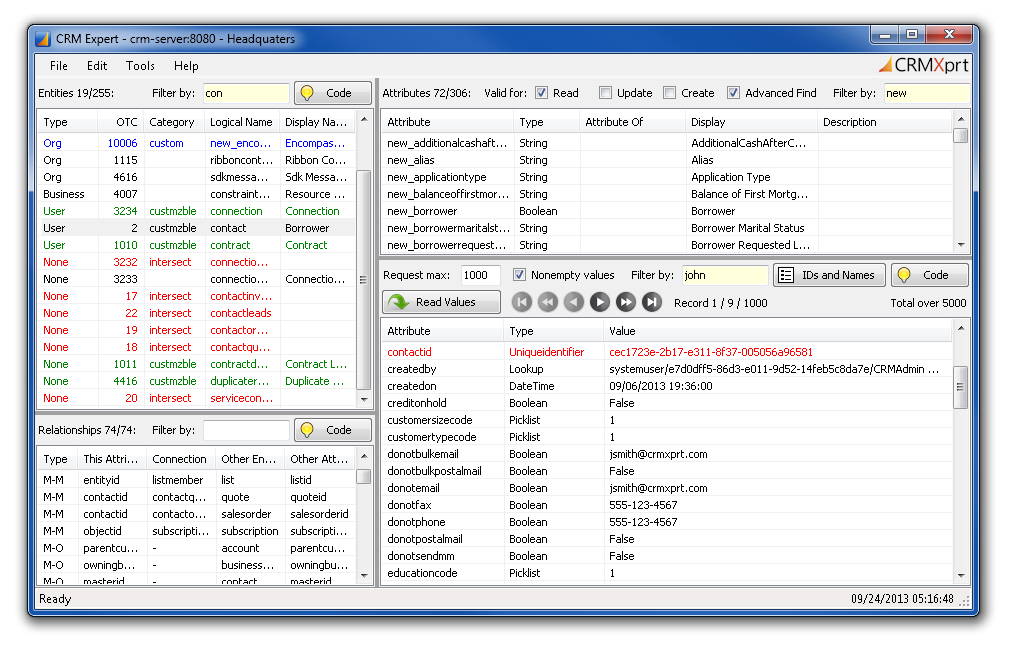1009x645 pixels.
Task: Select the 'listmember' relationship row
Action: point(196,480)
